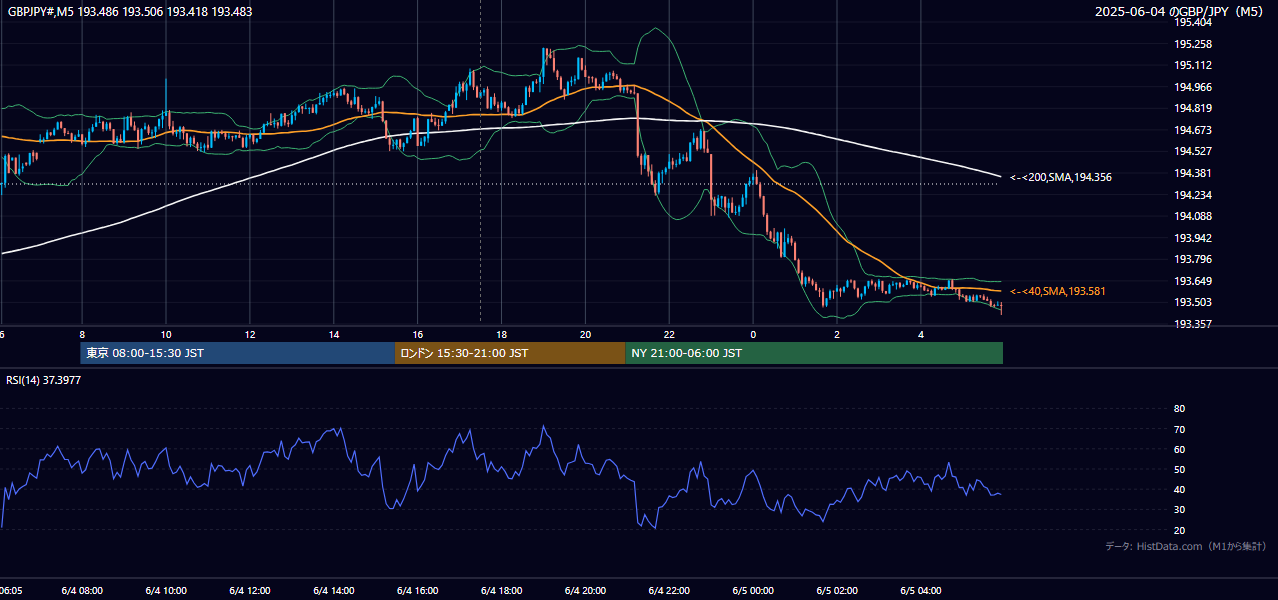Select the ロンドン 15:30-21:00 JST session bar
The image size is (1278, 600).
(510, 353)
